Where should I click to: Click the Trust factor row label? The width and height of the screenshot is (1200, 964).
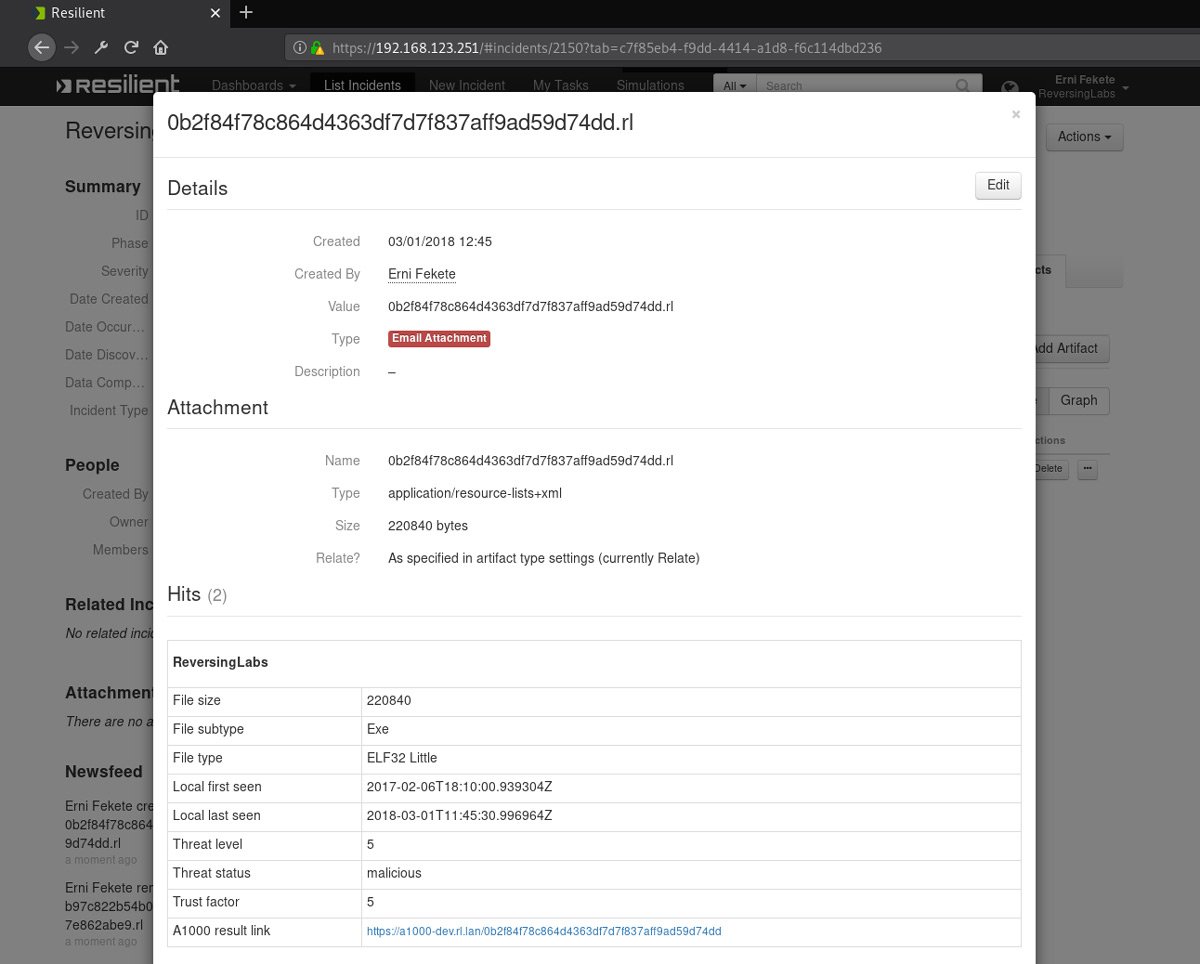pyautogui.click(x=206, y=902)
